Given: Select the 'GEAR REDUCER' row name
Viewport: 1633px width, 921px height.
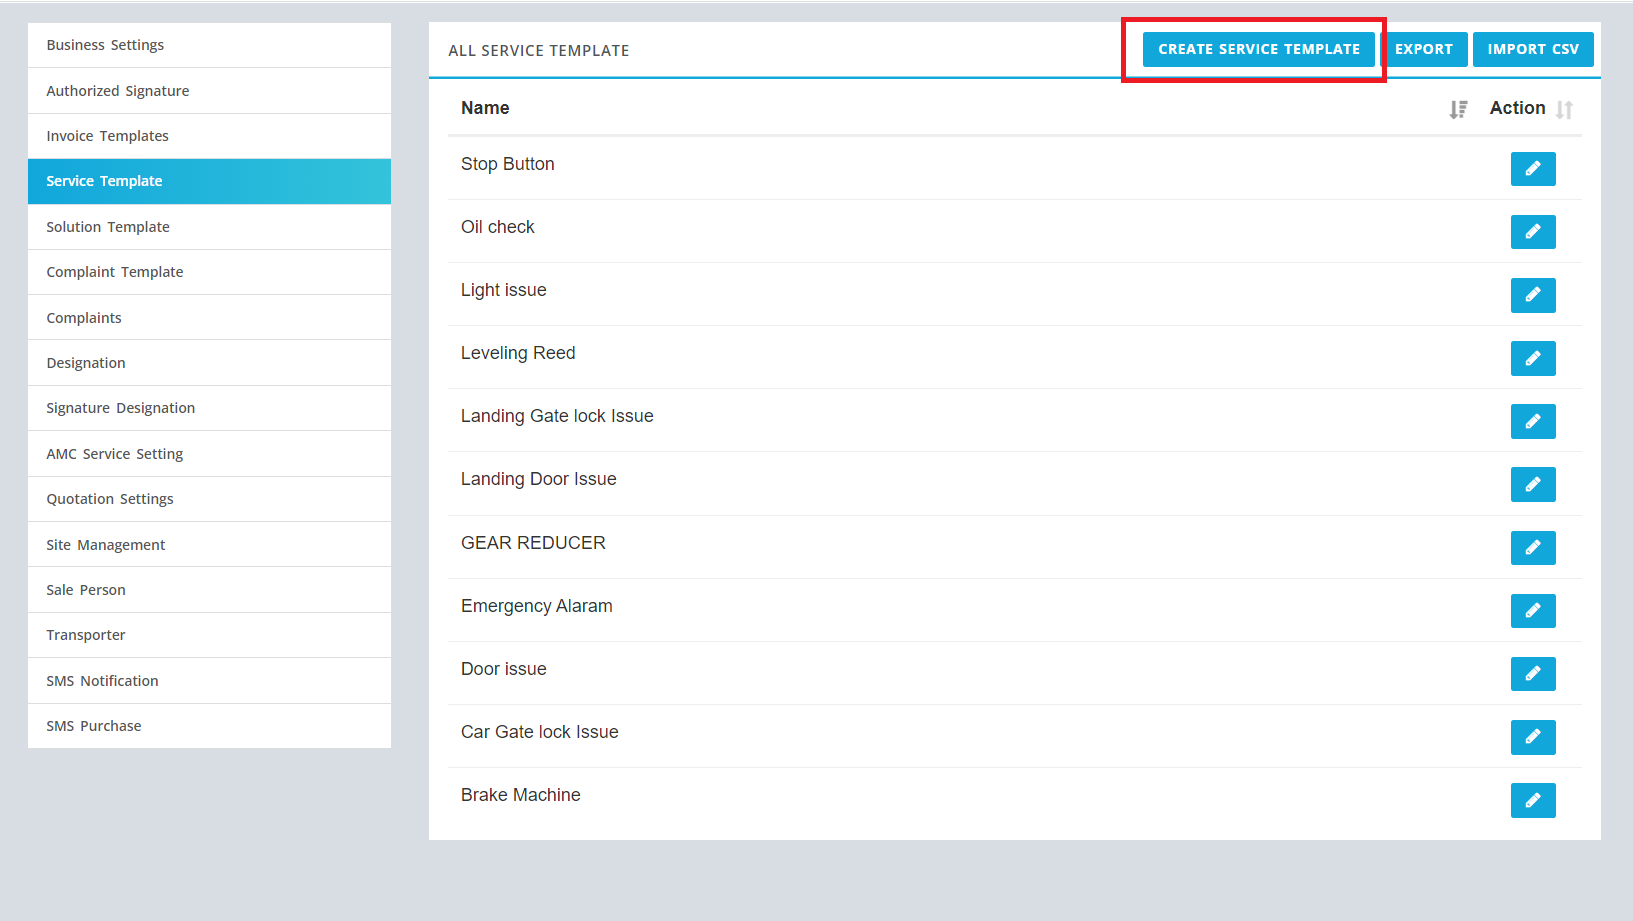Looking at the screenshot, I should click(533, 543).
